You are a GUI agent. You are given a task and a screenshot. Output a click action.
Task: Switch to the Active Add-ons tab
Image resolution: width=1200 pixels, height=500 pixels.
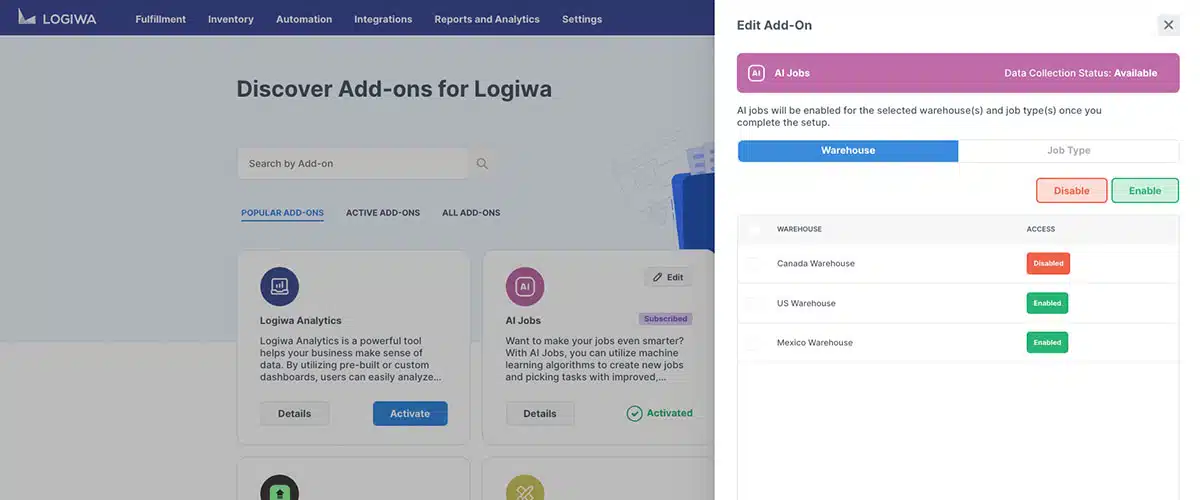tap(383, 213)
